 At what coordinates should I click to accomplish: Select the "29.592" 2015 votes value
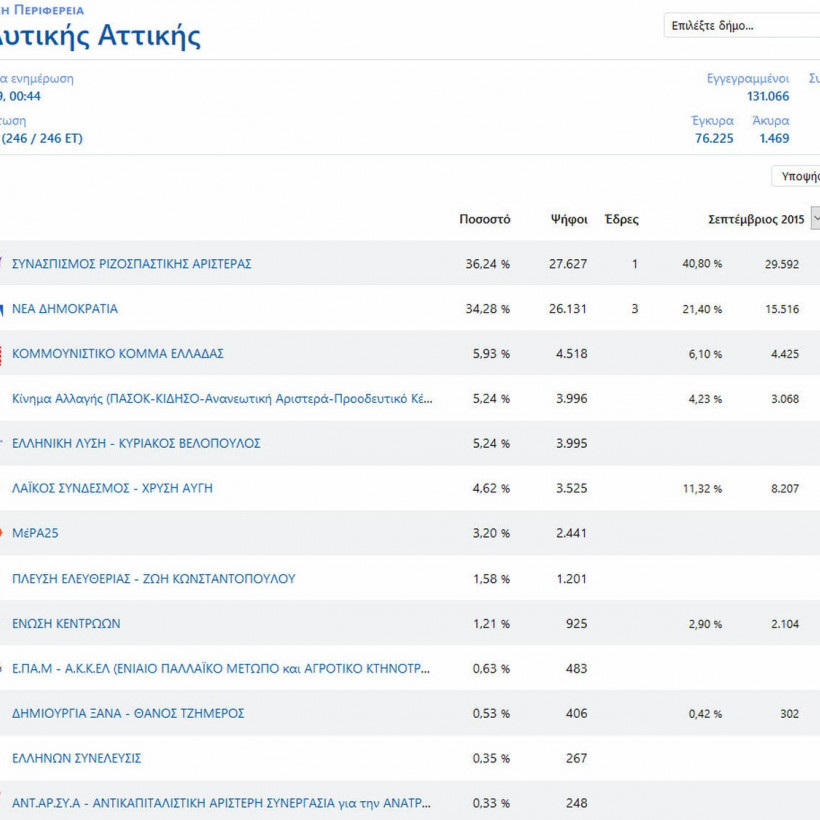pyautogui.click(x=782, y=264)
